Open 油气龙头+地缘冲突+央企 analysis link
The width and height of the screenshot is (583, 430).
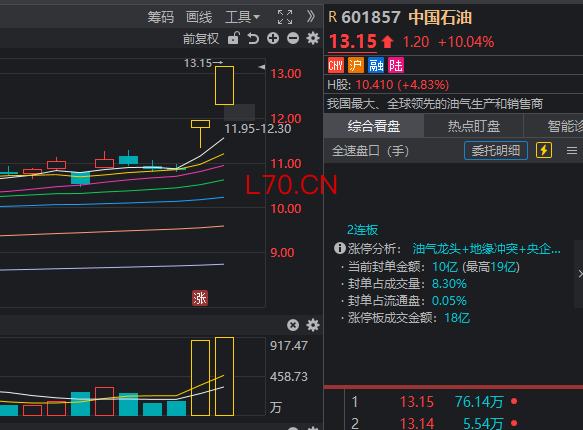pyautogui.click(x=486, y=249)
